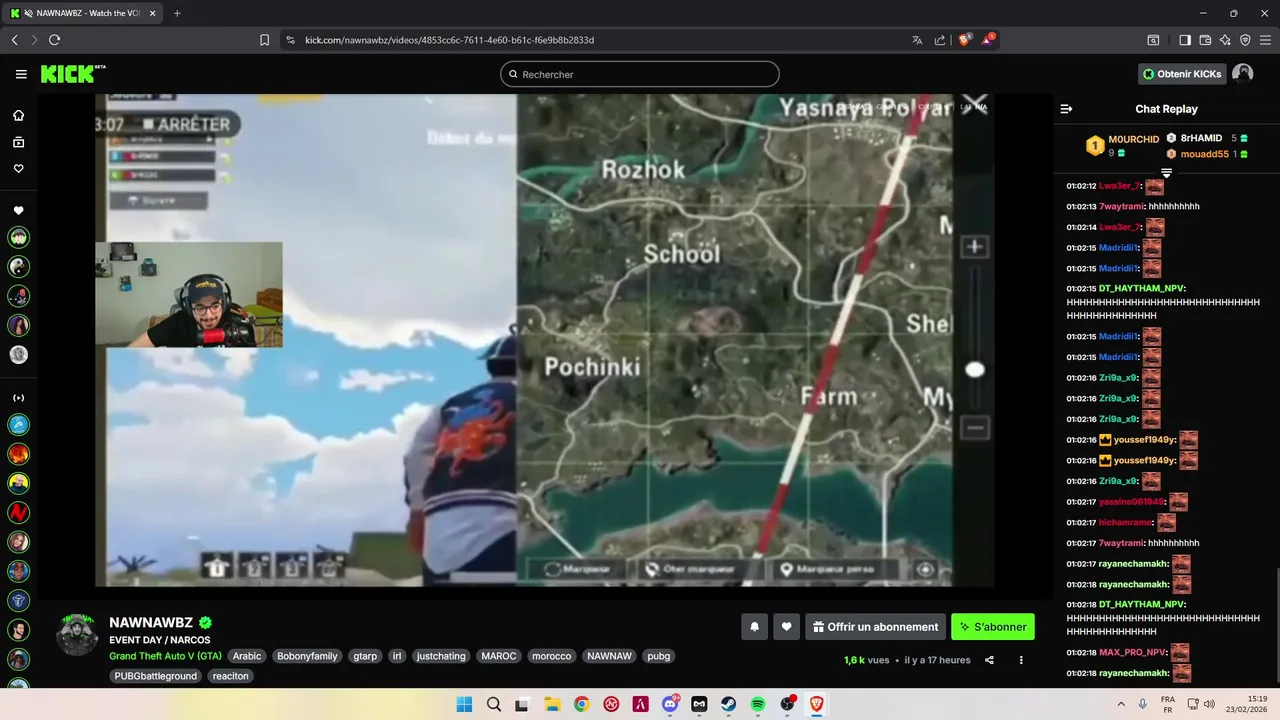
Task: Toggle the Brave sidebar panel
Action: click(x=1185, y=40)
